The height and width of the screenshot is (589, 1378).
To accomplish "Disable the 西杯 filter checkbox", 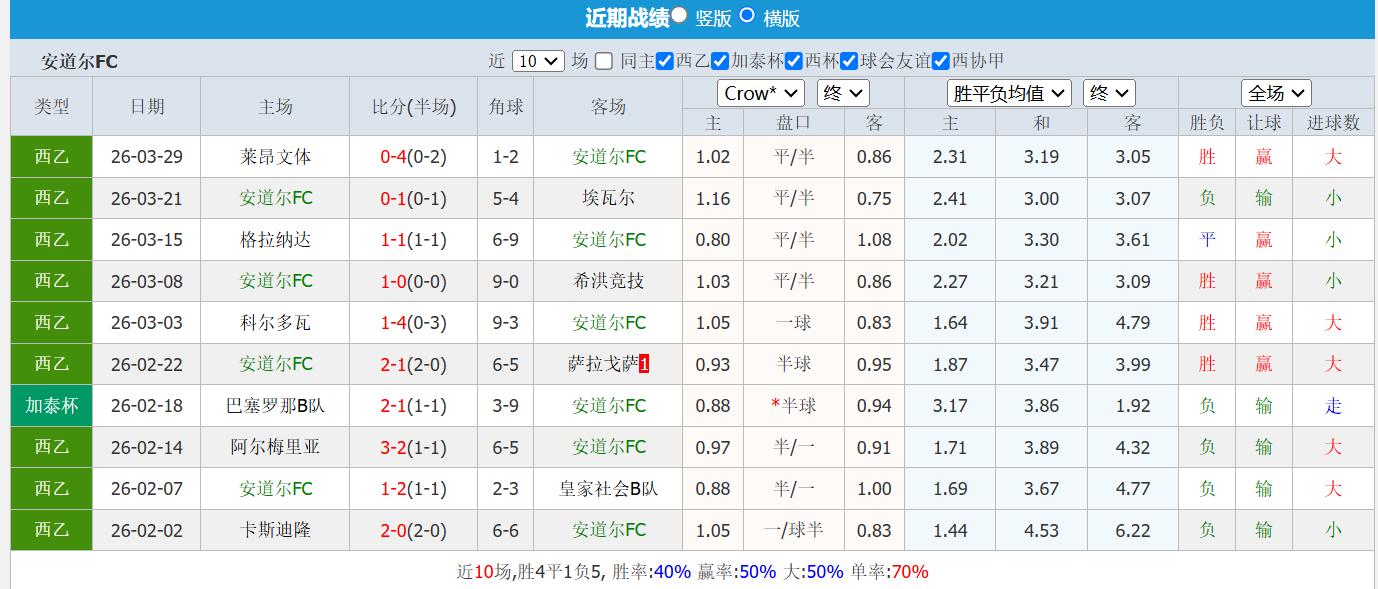I will tap(793, 61).
